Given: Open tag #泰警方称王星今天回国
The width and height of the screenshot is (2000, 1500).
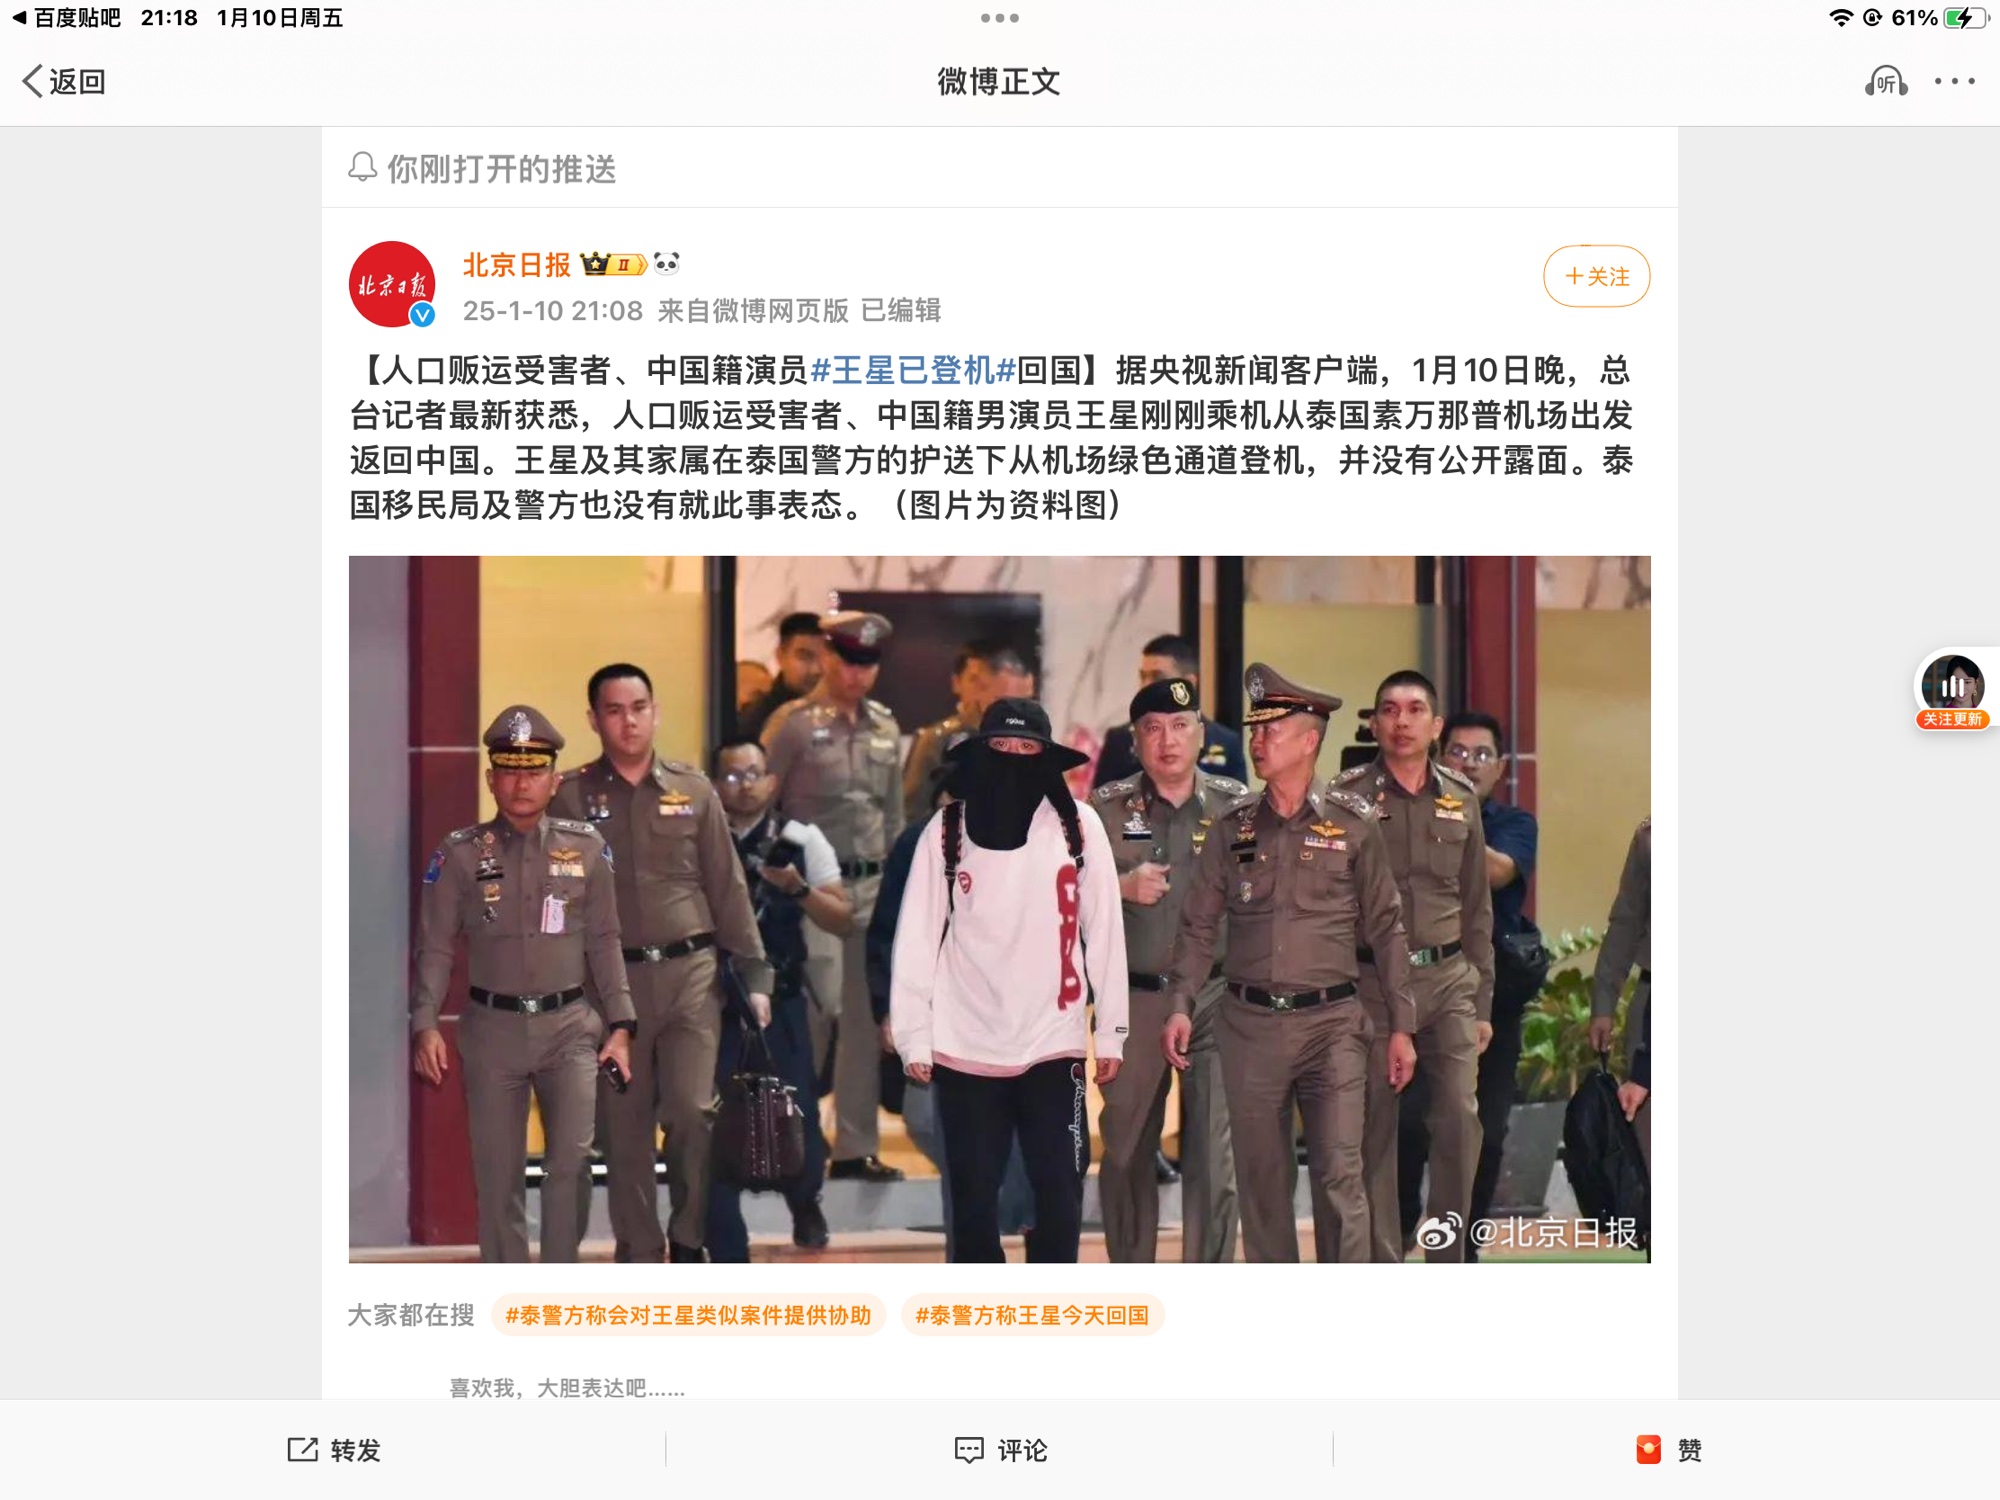Looking at the screenshot, I should tap(1032, 1315).
